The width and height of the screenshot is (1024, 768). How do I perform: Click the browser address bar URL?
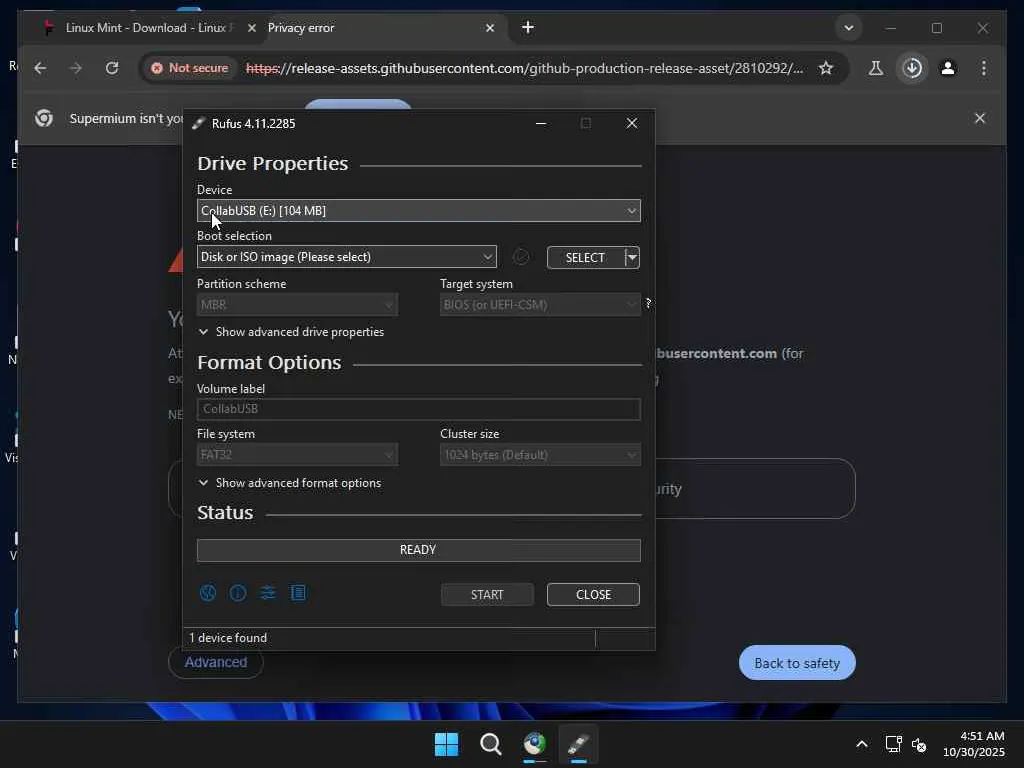524,68
